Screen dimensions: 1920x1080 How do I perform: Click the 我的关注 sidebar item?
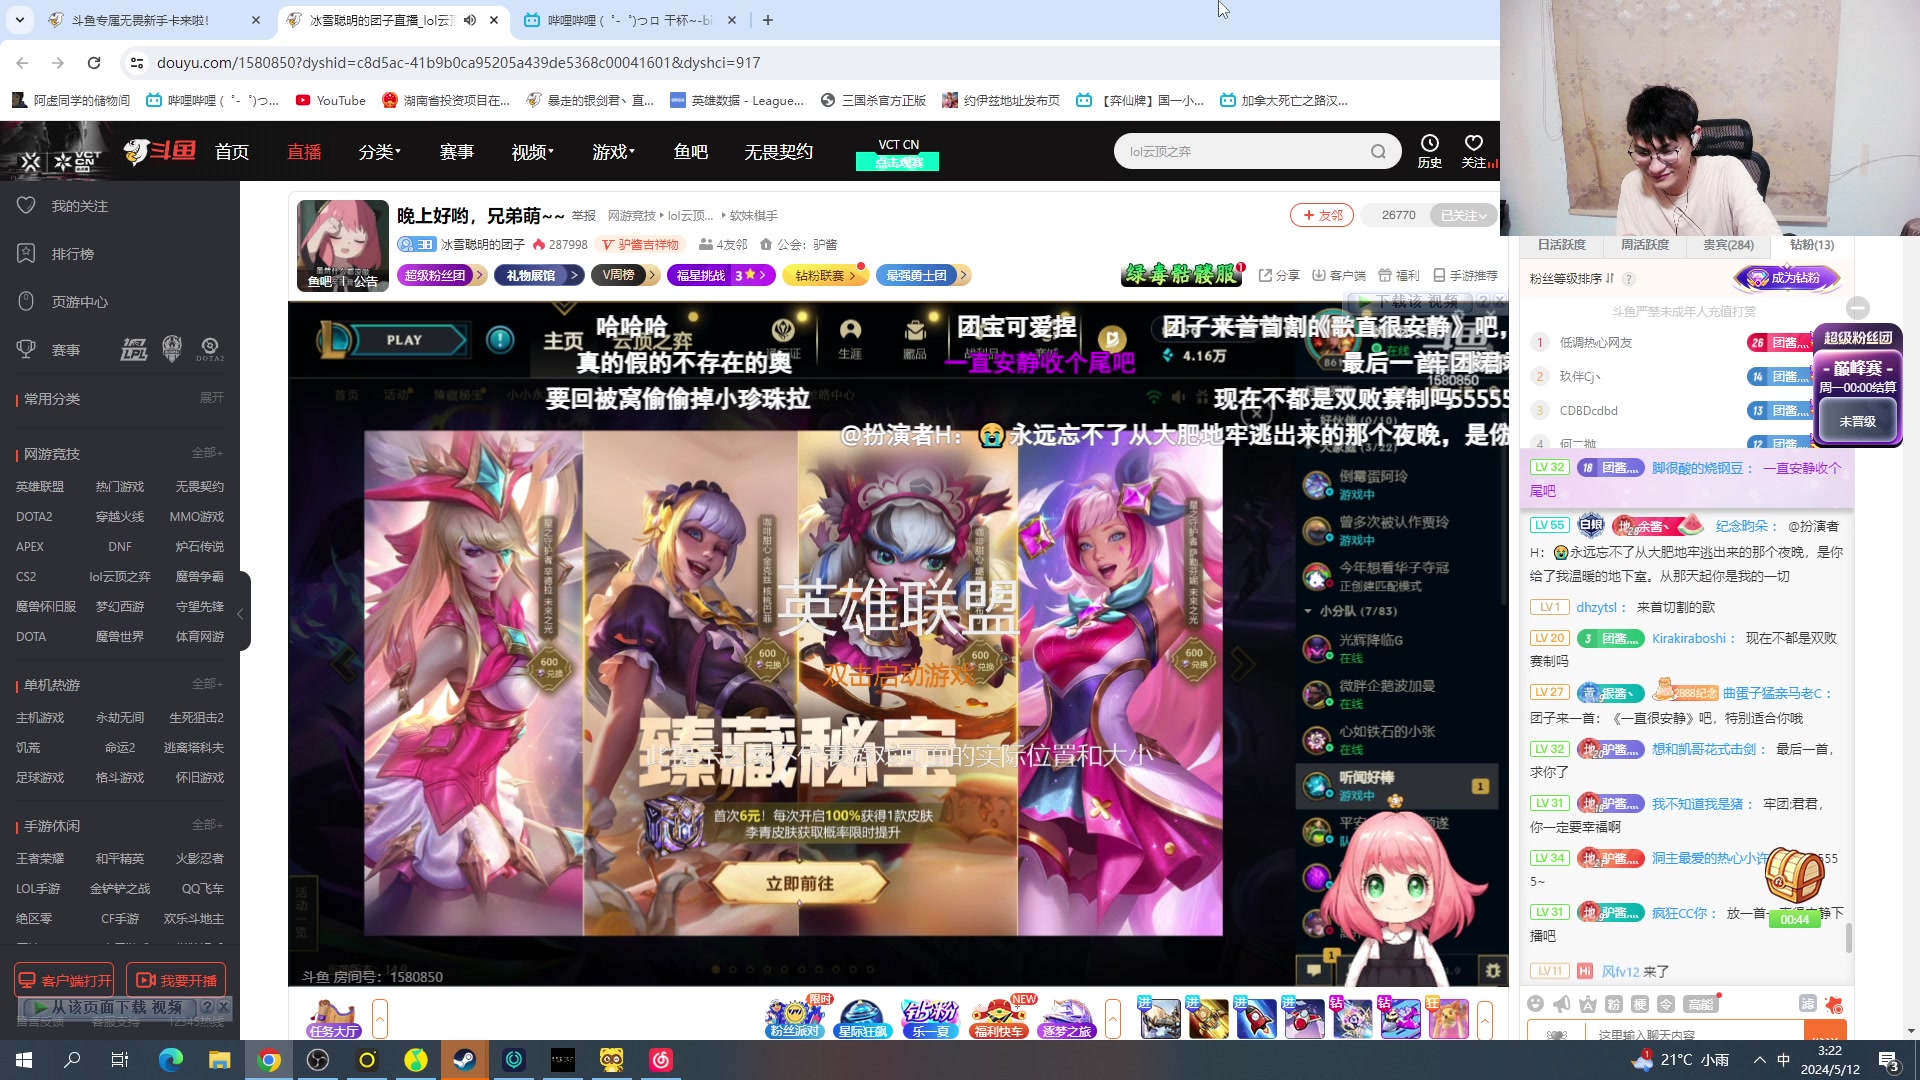[80, 206]
